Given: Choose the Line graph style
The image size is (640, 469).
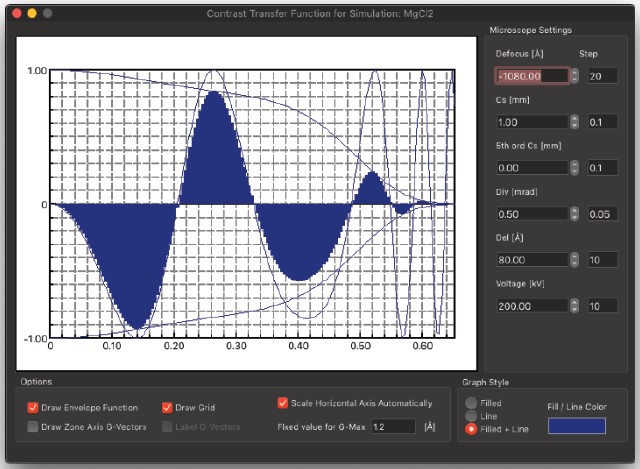Looking at the screenshot, I should [x=471, y=416].
